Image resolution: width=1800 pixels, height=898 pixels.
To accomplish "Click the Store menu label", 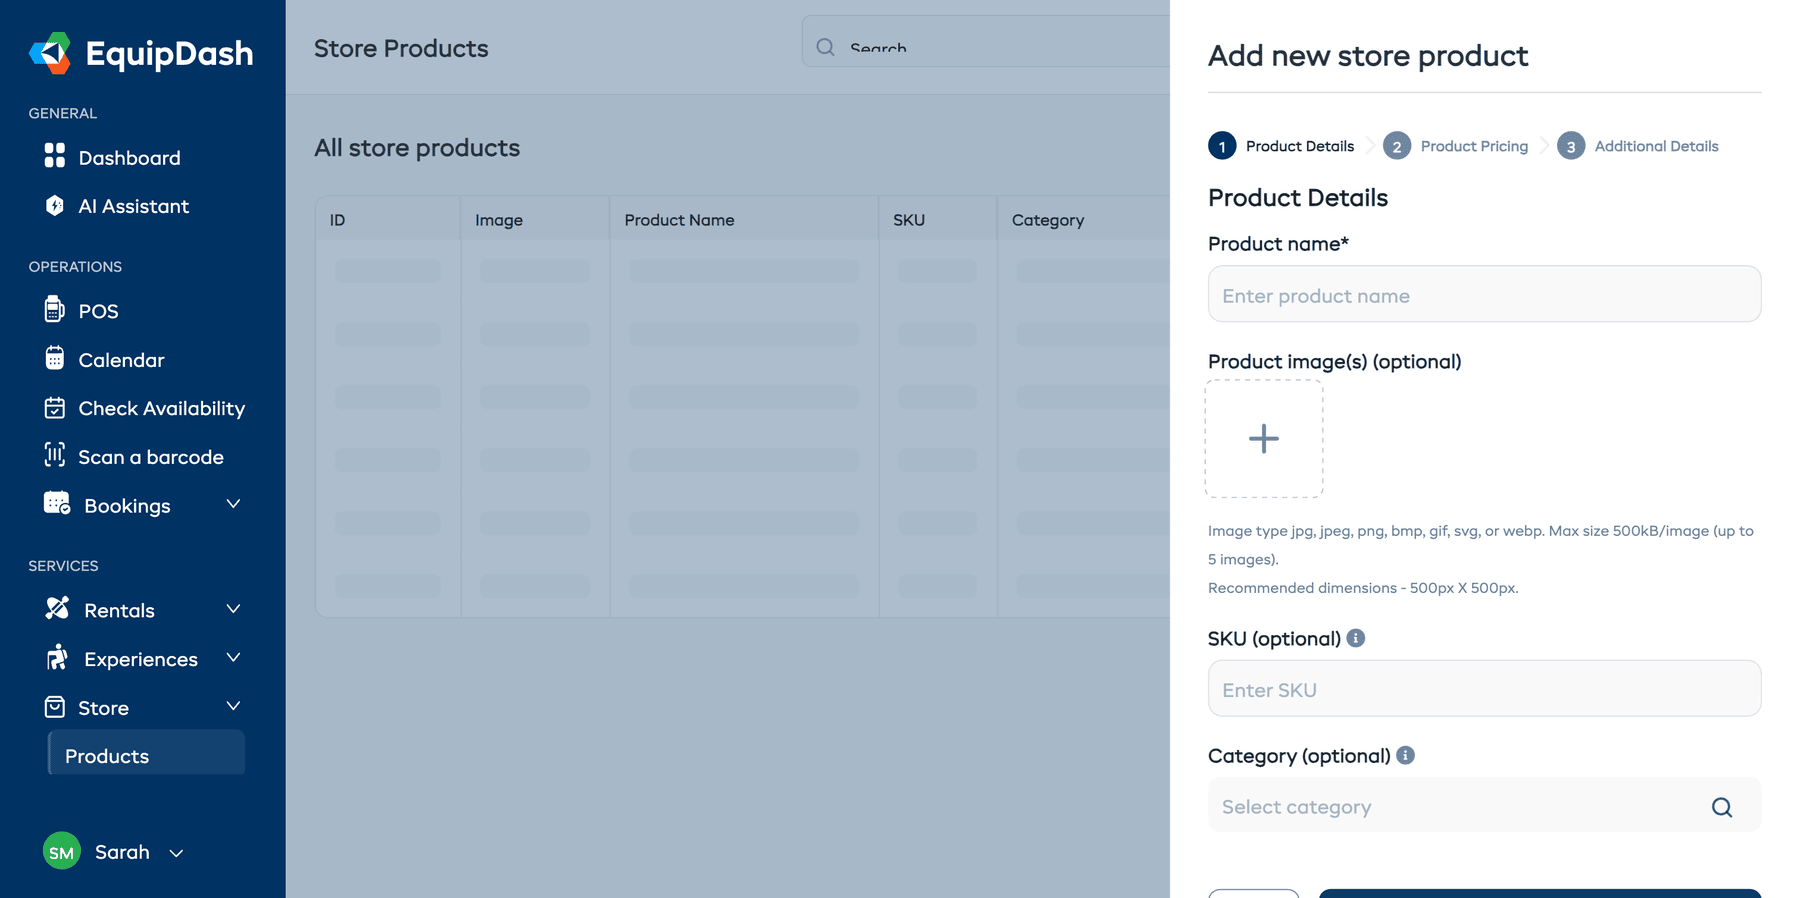I will click(x=103, y=708).
